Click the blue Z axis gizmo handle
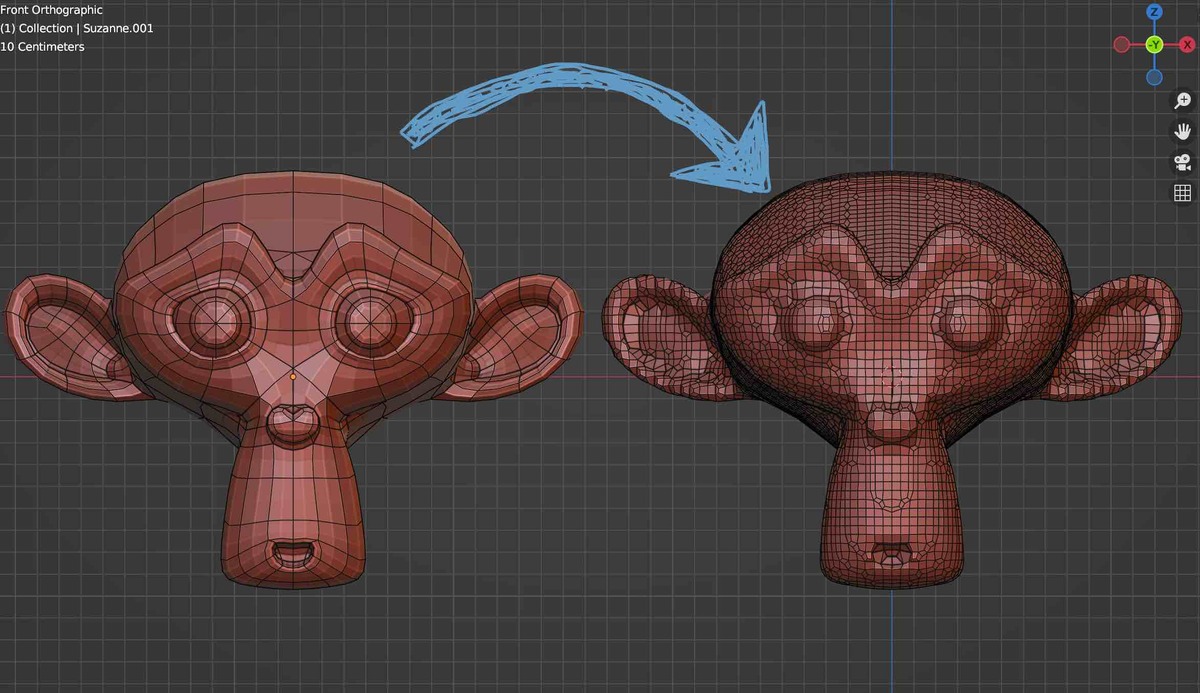The width and height of the screenshot is (1200, 693). point(1154,12)
